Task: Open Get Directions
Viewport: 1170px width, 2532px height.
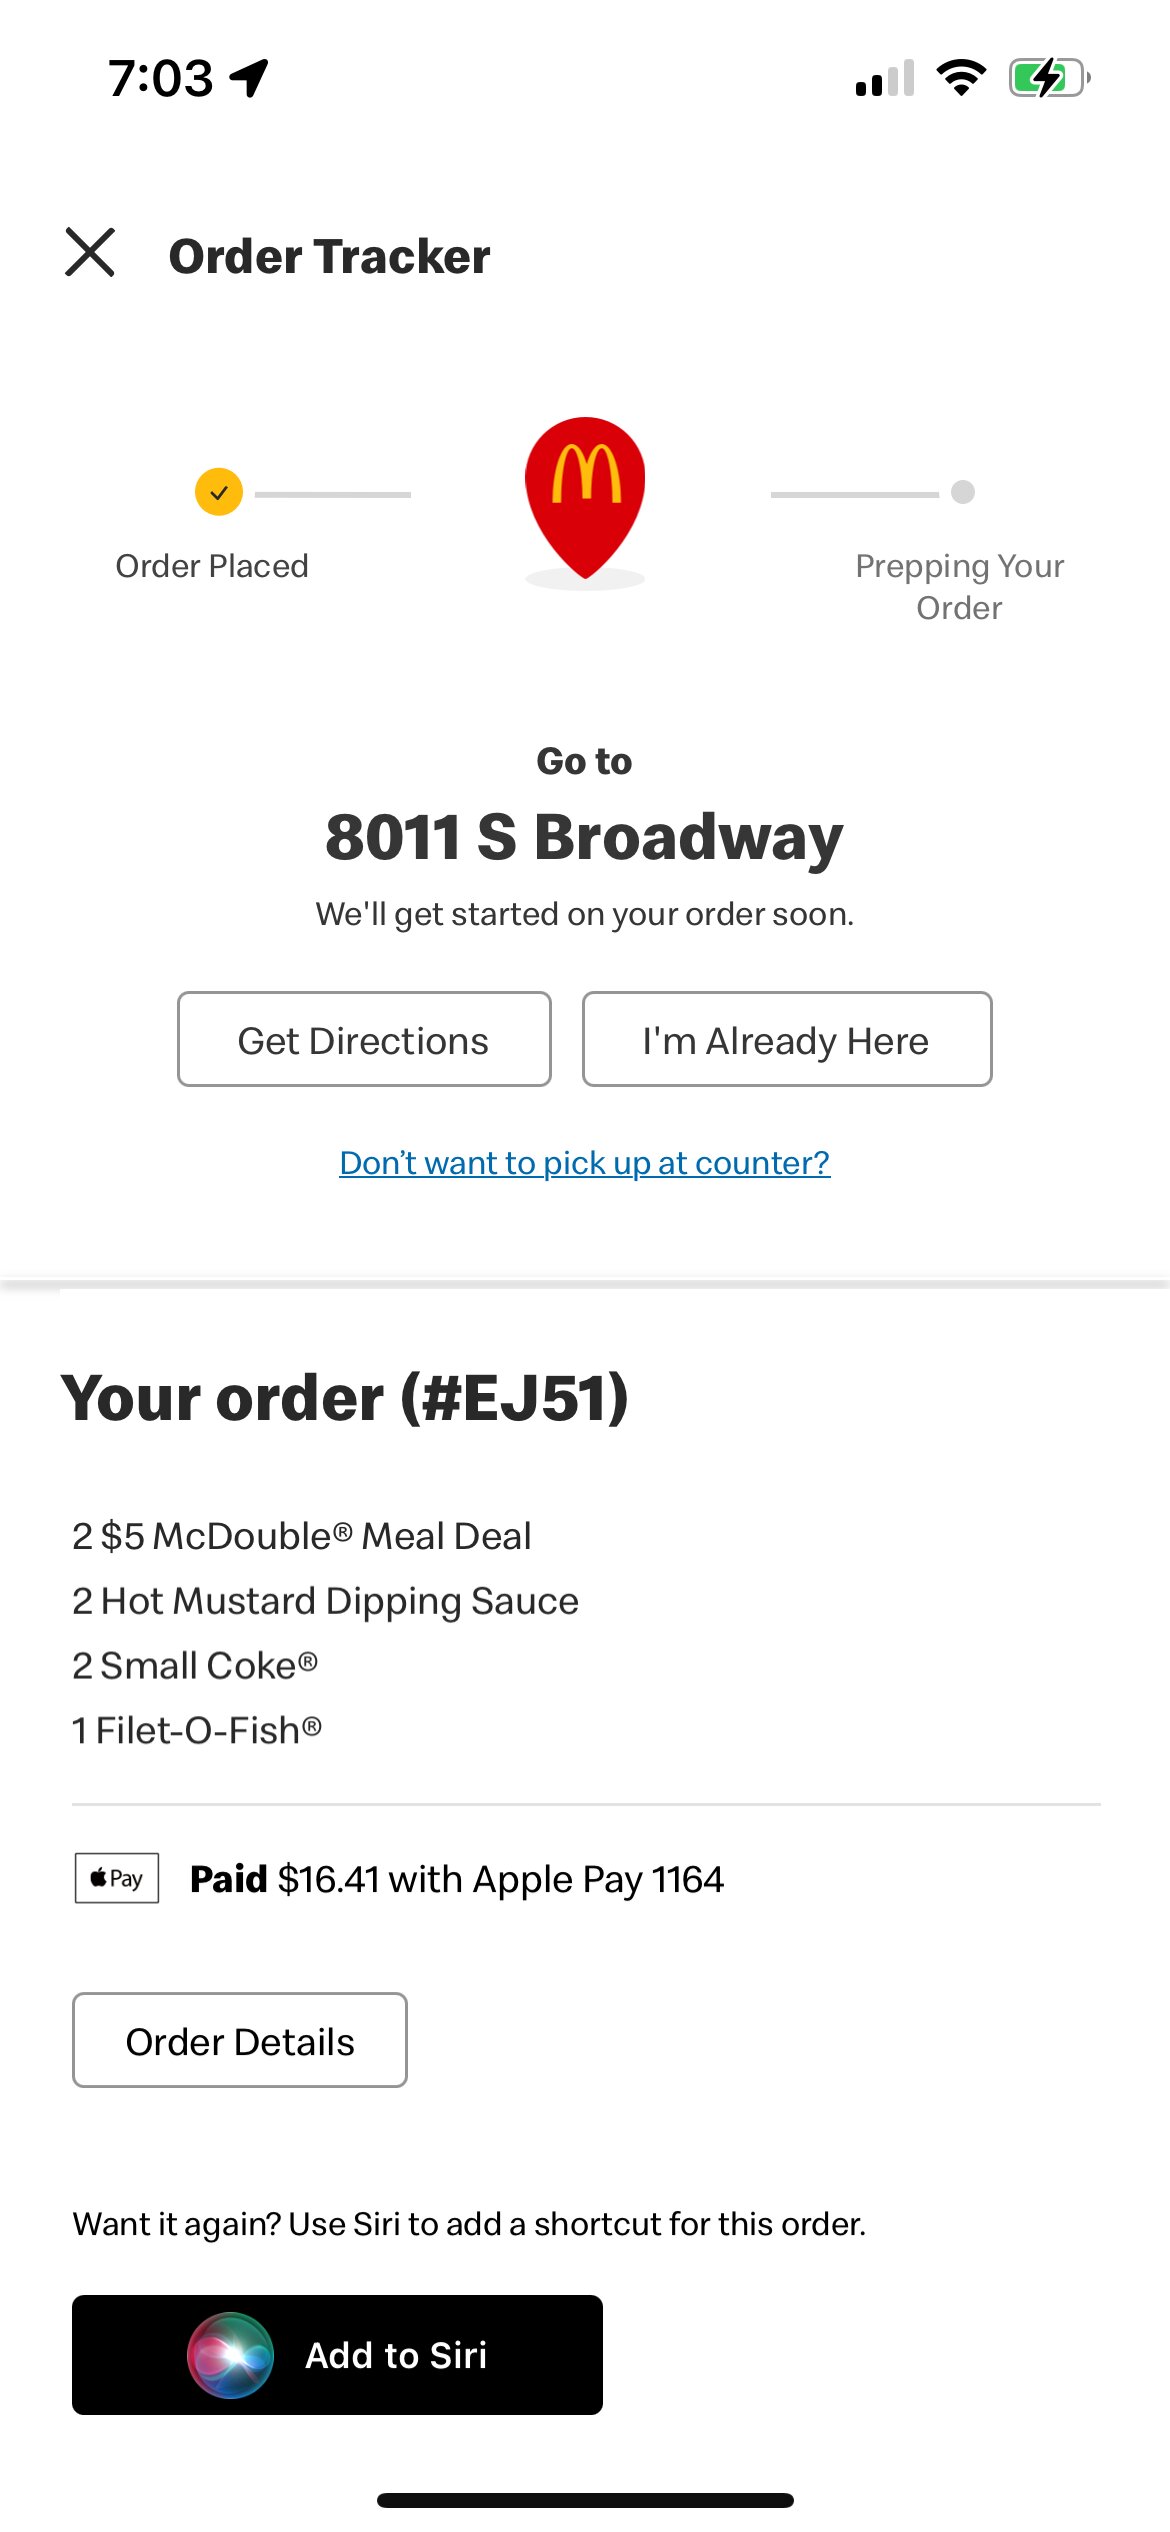Action: [364, 1039]
